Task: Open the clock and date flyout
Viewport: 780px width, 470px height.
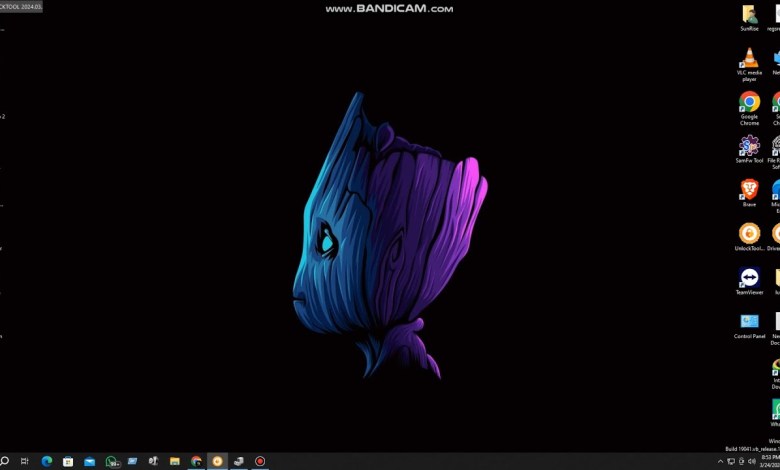Action: tap(770, 461)
